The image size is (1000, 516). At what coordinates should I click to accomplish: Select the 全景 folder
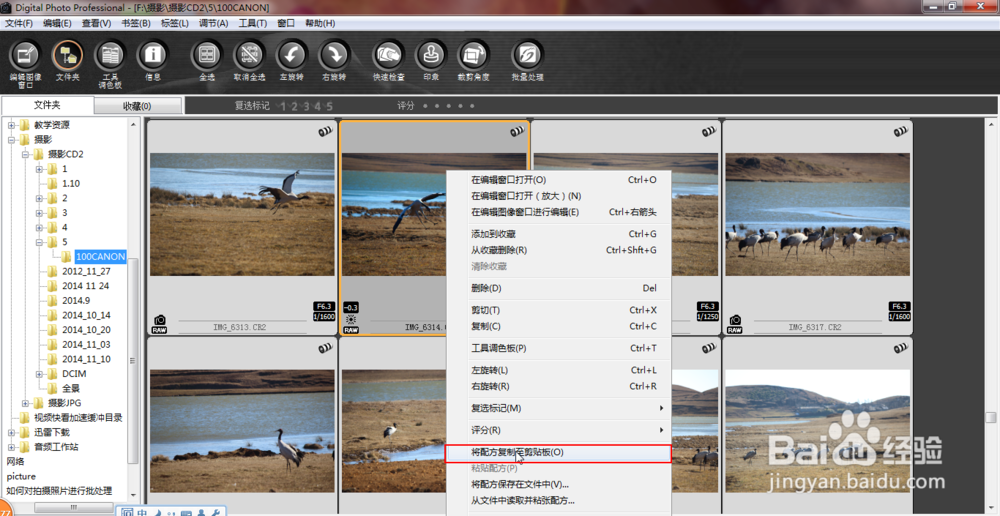click(x=71, y=388)
